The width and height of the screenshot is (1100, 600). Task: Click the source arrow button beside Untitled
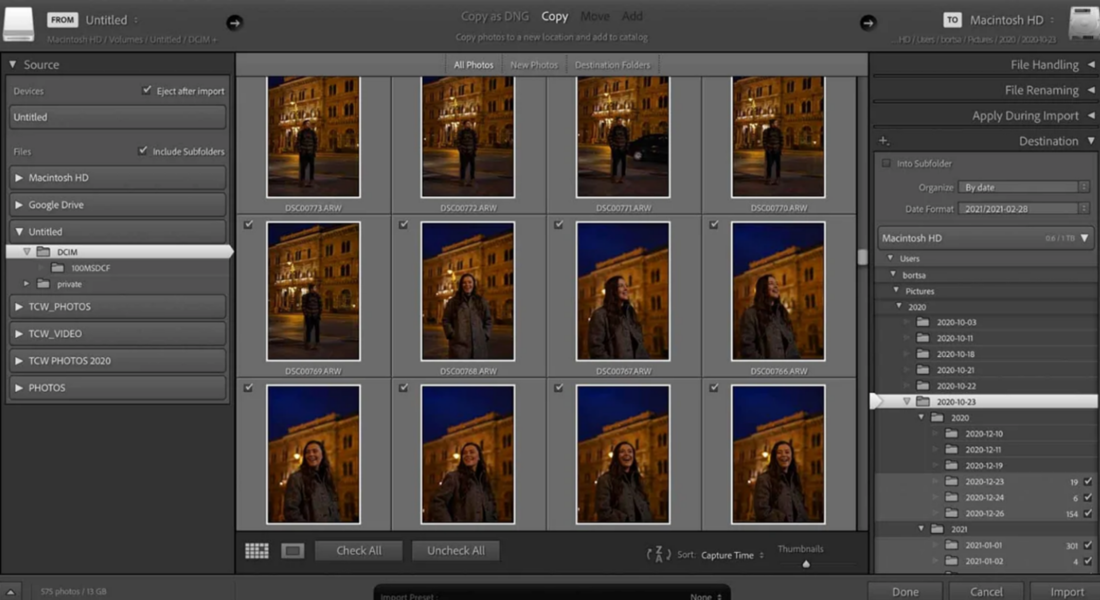tap(234, 22)
